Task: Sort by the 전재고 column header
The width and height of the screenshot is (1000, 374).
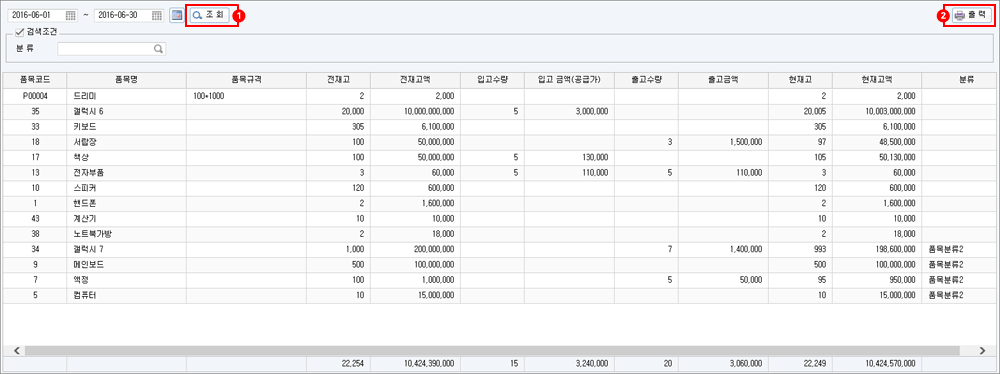Action: pyautogui.click(x=338, y=80)
